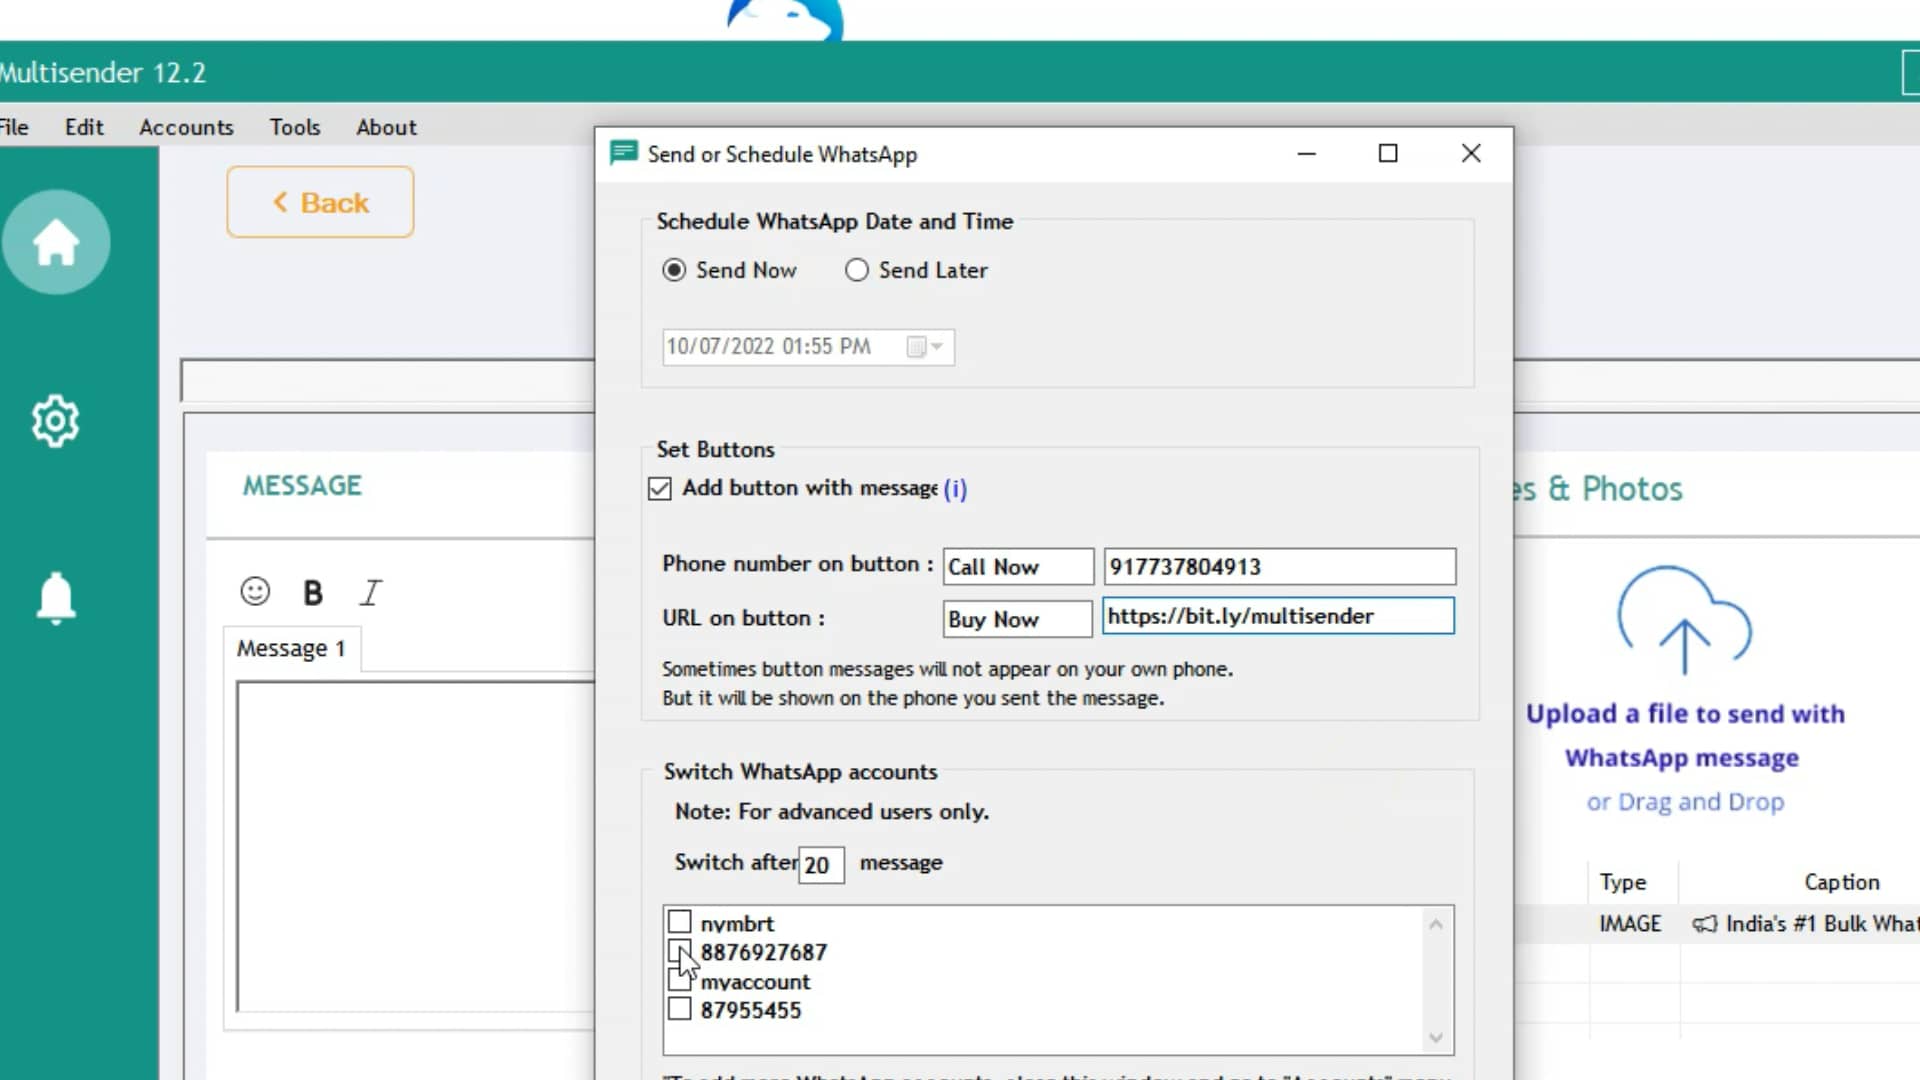Screen dimensions: 1920x1080
Task: Check the 8876927687 account checkbox
Action: pyautogui.click(x=680, y=952)
